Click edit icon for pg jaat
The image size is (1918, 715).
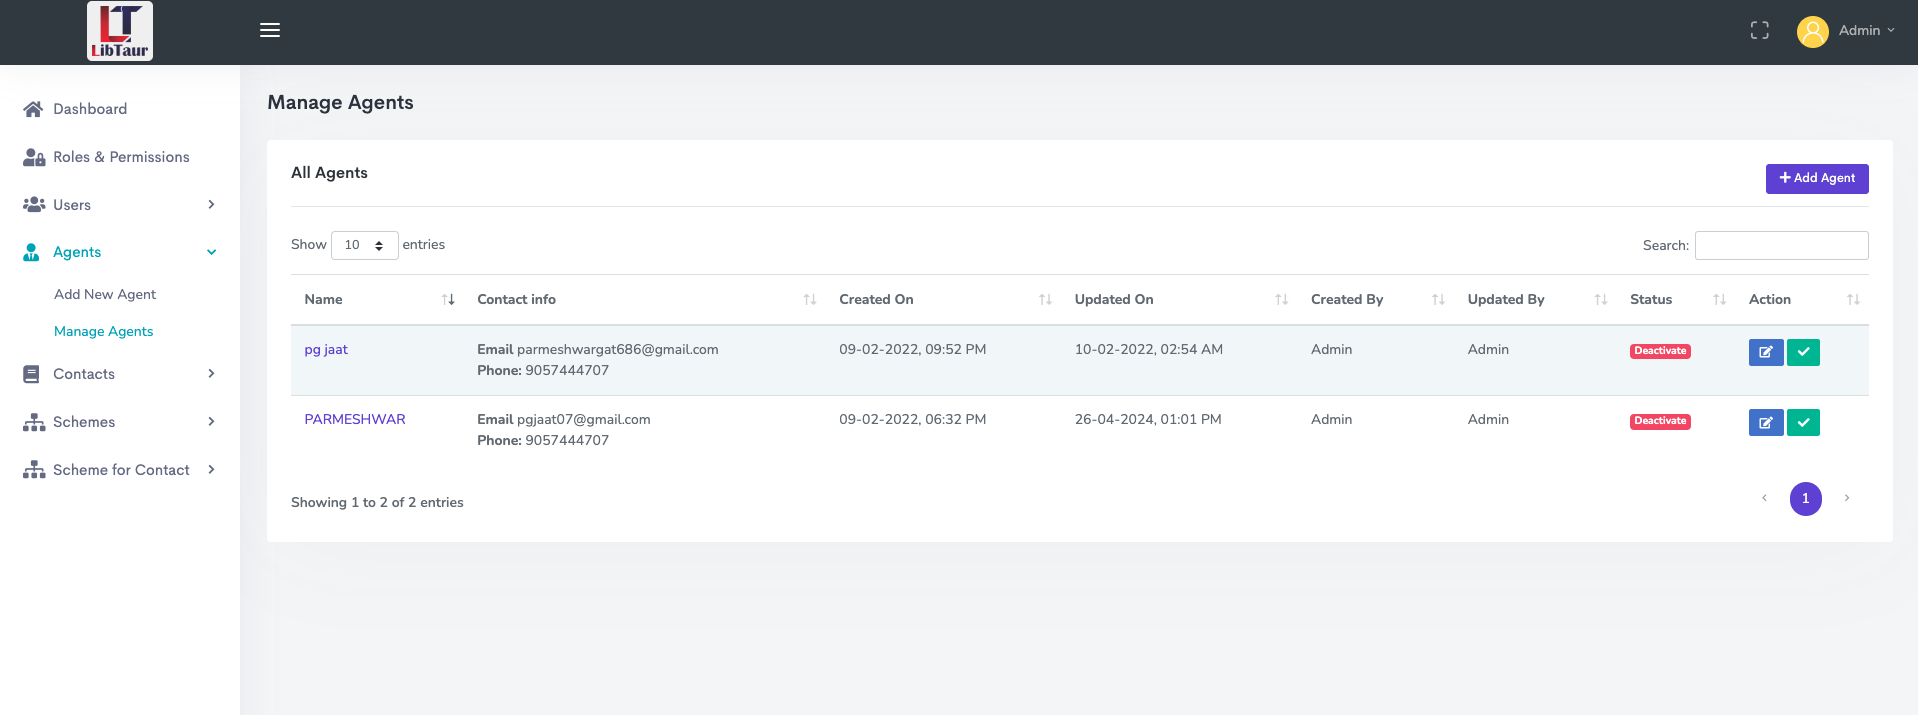(x=1766, y=352)
